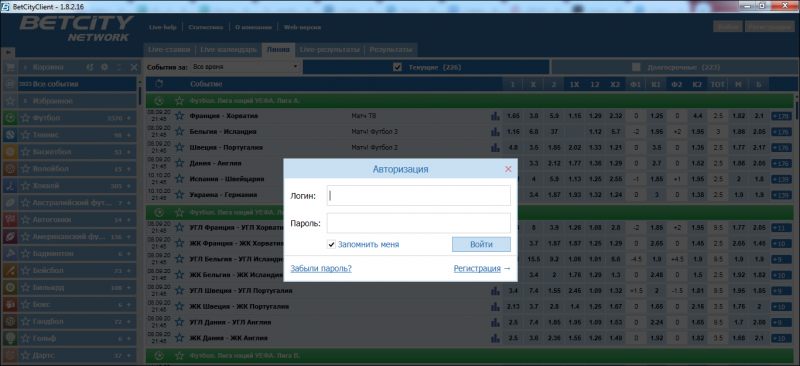
Task: Open statistics chart icon for ЖК Дания - ЖК Англия
Action: (495, 338)
